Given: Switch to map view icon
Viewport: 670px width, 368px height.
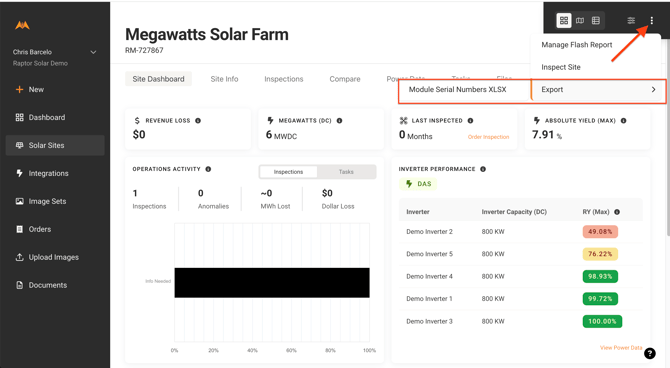Looking at the screenshot, I should (x=580, y=20).
